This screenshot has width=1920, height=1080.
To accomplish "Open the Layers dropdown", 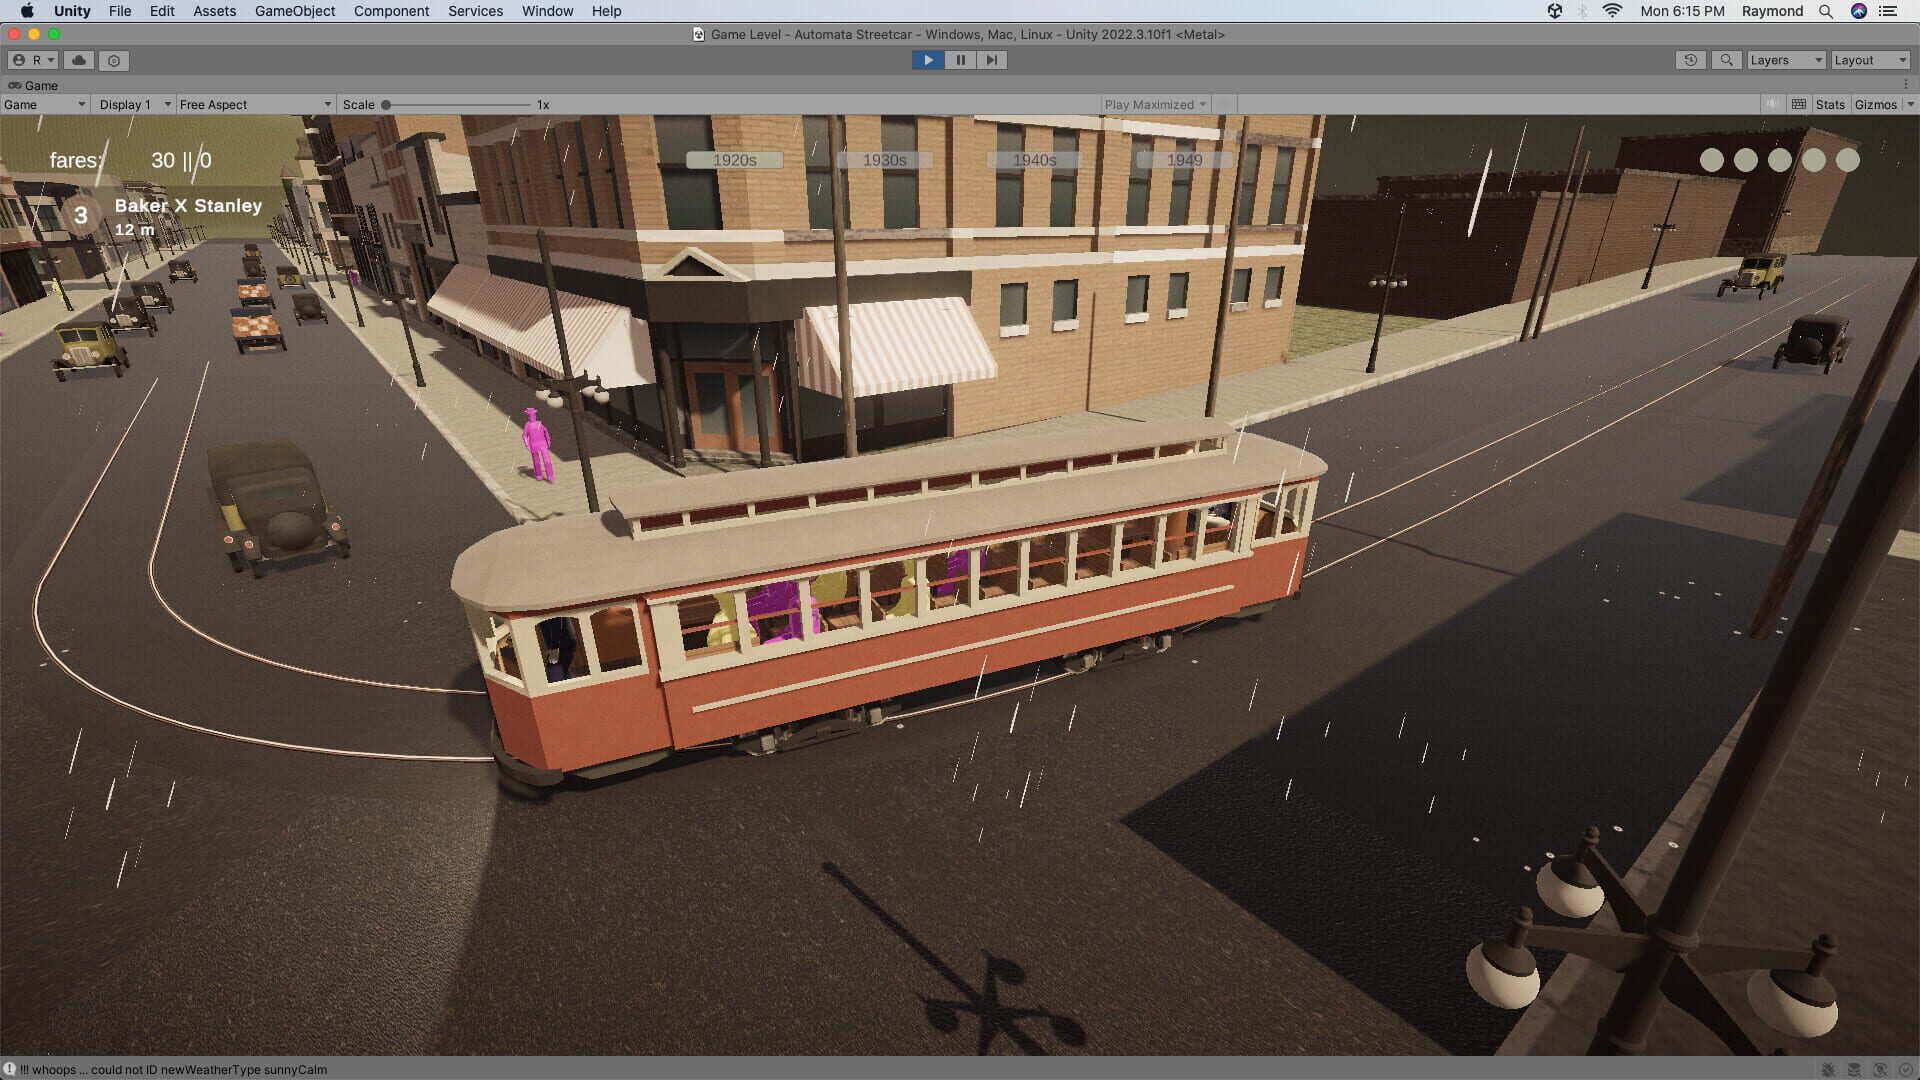I will 1785,60.
